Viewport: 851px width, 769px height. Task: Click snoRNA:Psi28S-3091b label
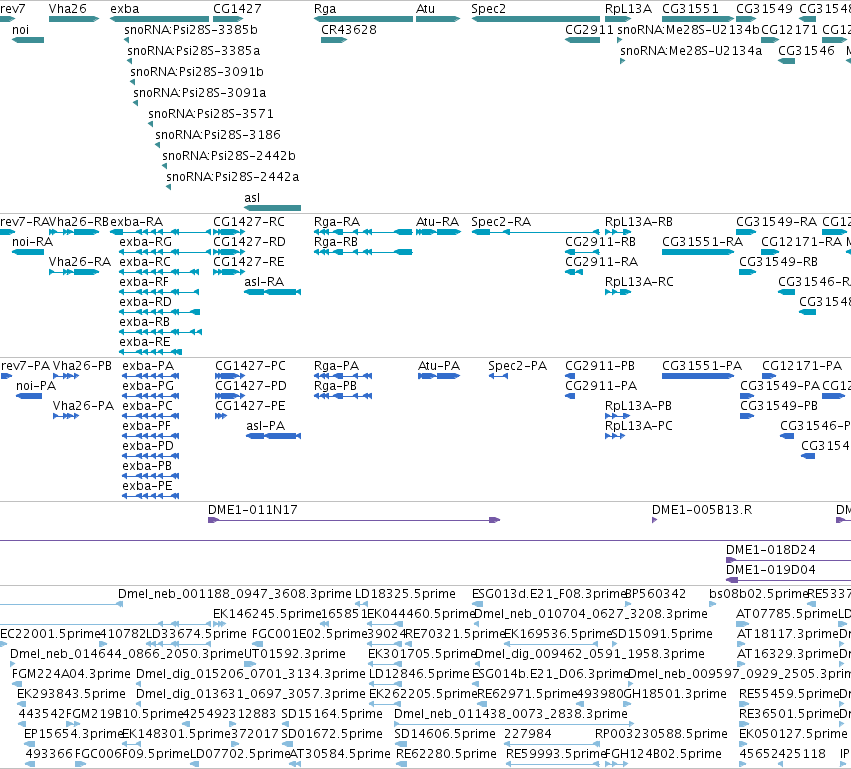[x=197, y=72]
